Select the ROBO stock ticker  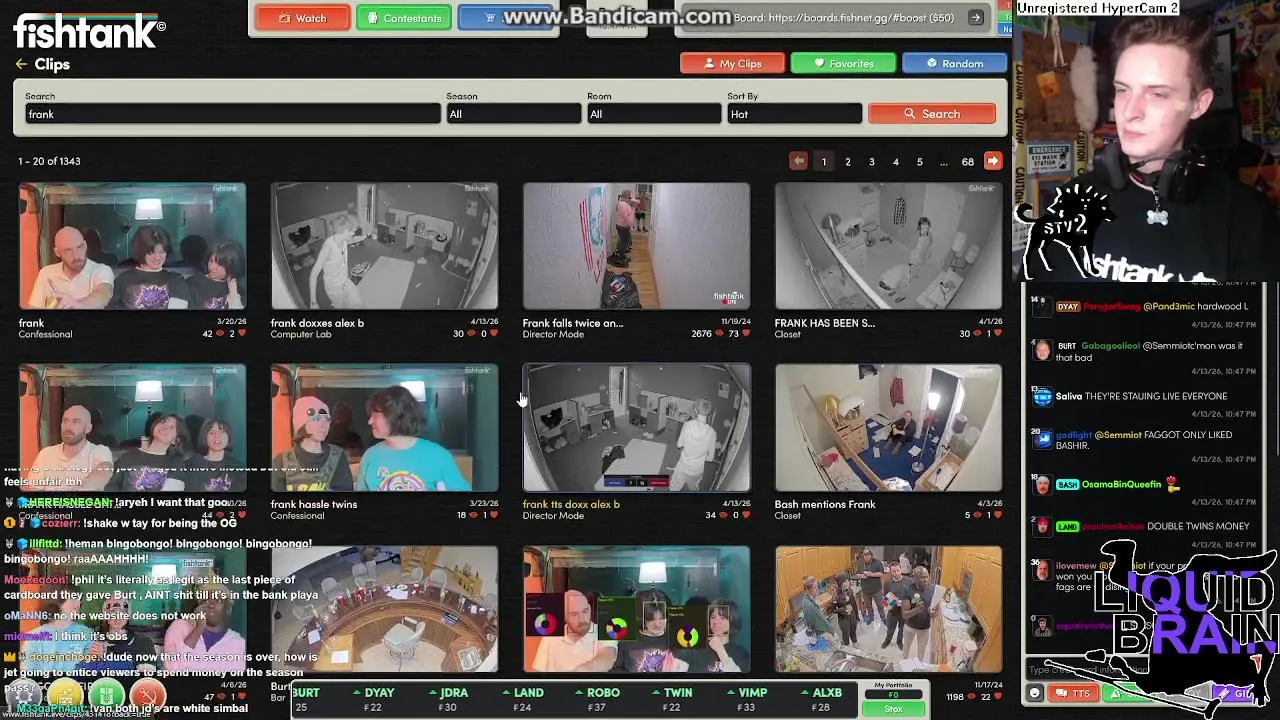[596, 699]
